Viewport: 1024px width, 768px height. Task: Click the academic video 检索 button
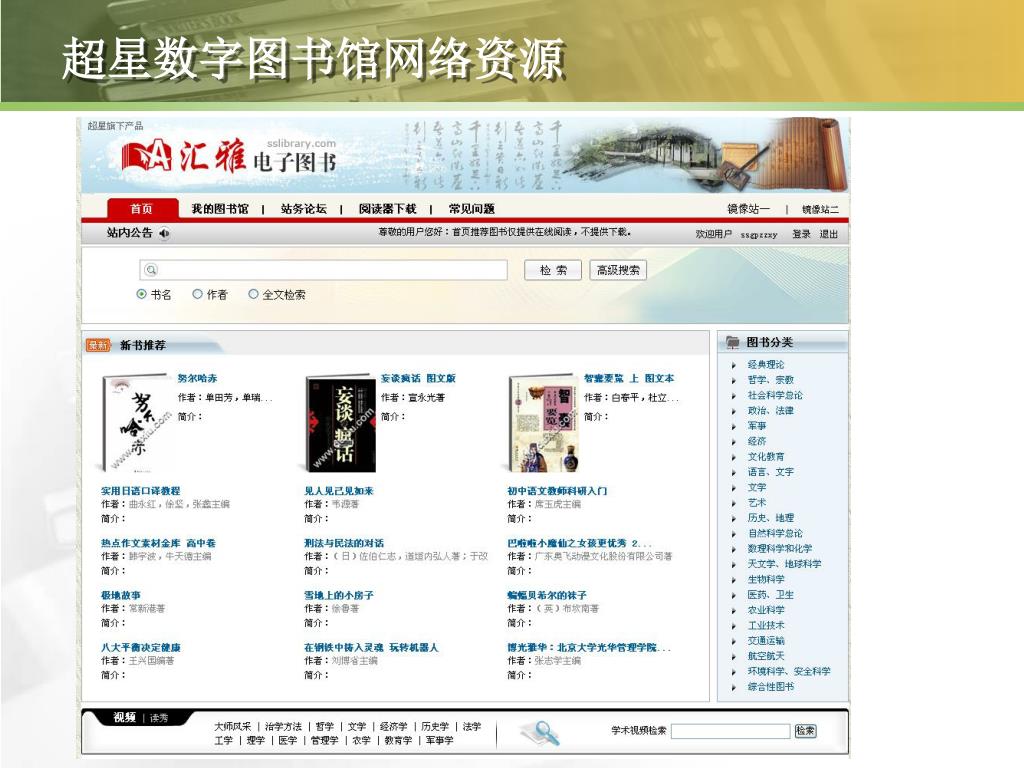(x=805, y=731)
